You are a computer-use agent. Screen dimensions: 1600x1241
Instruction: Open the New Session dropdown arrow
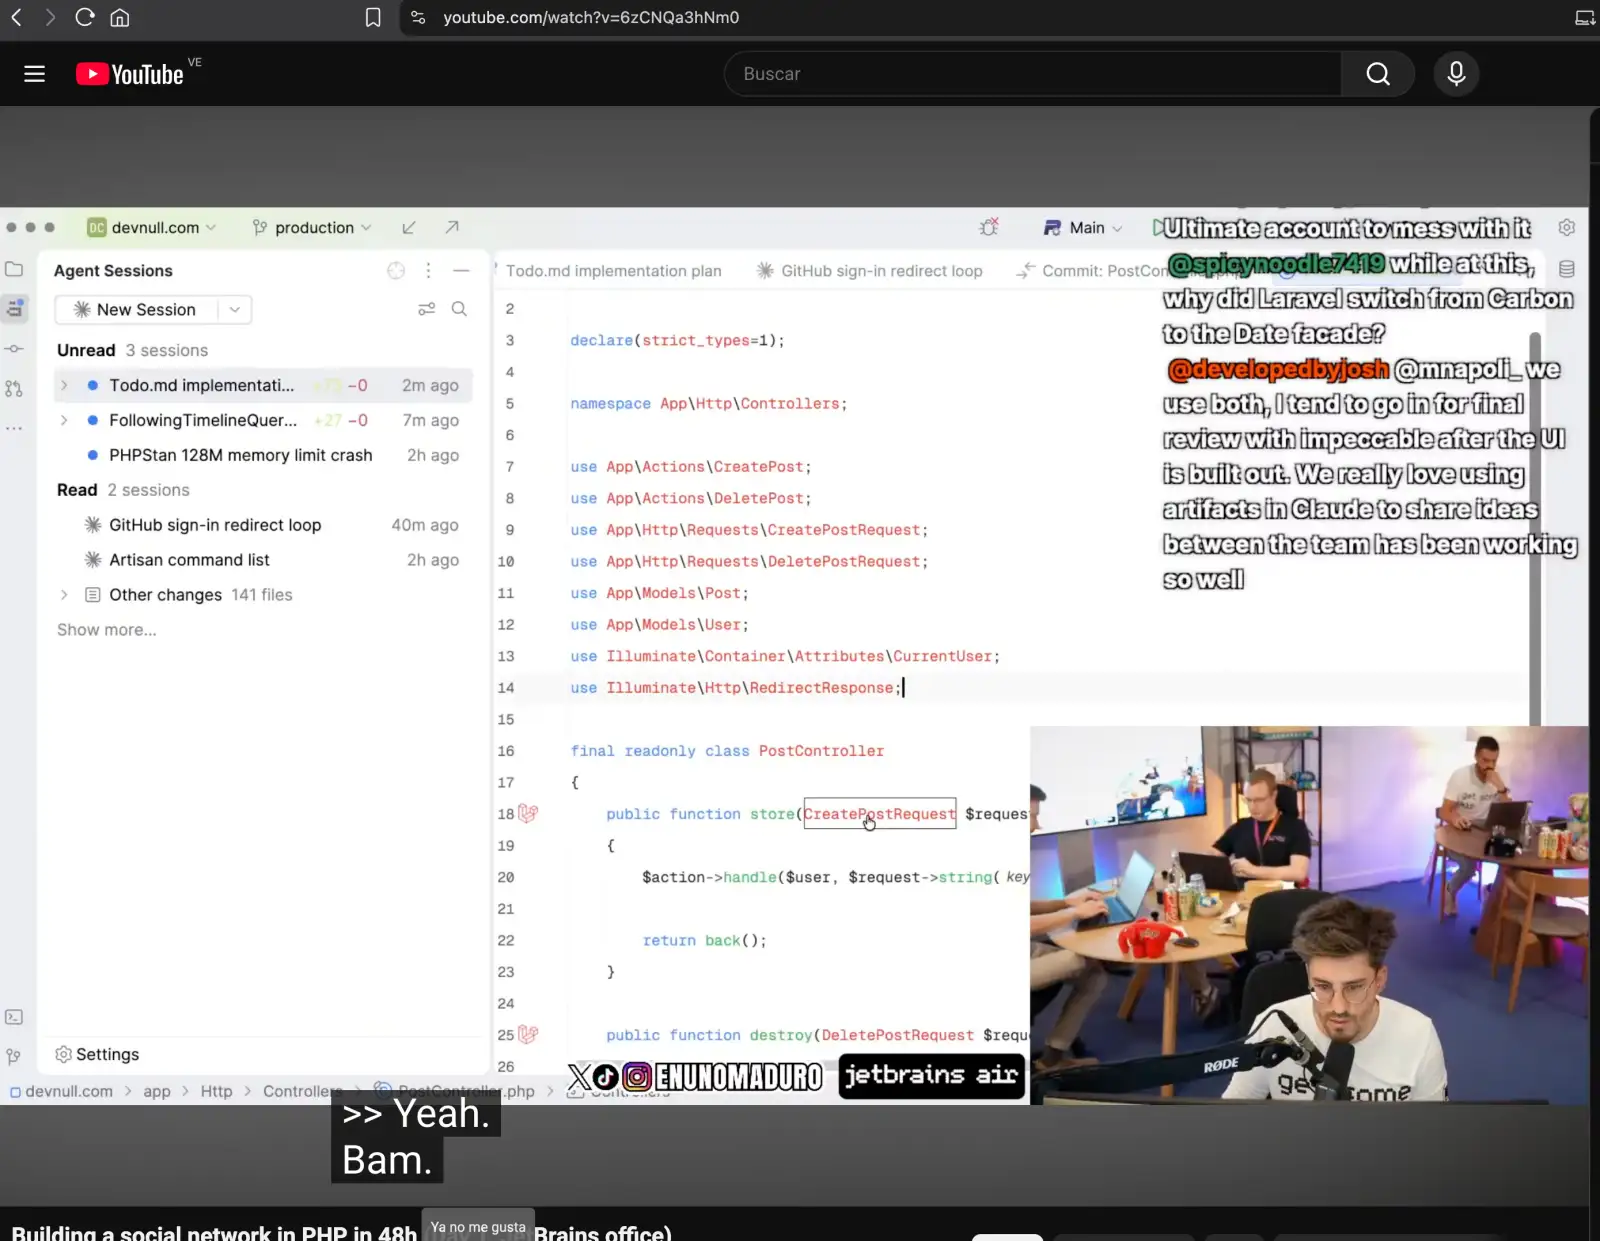pyautogui.click(x=234, y=309)
